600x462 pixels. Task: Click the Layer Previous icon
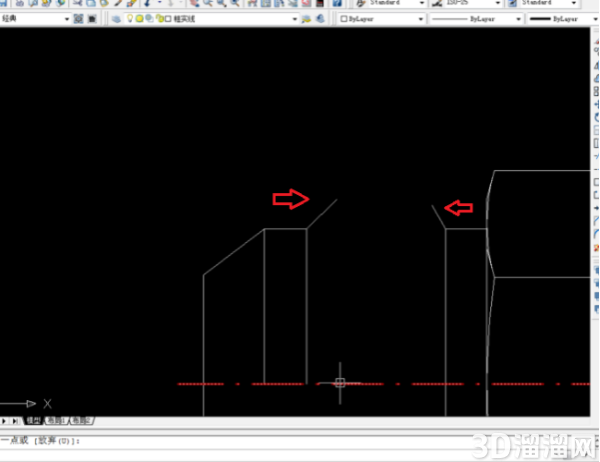tap(321, 19)
